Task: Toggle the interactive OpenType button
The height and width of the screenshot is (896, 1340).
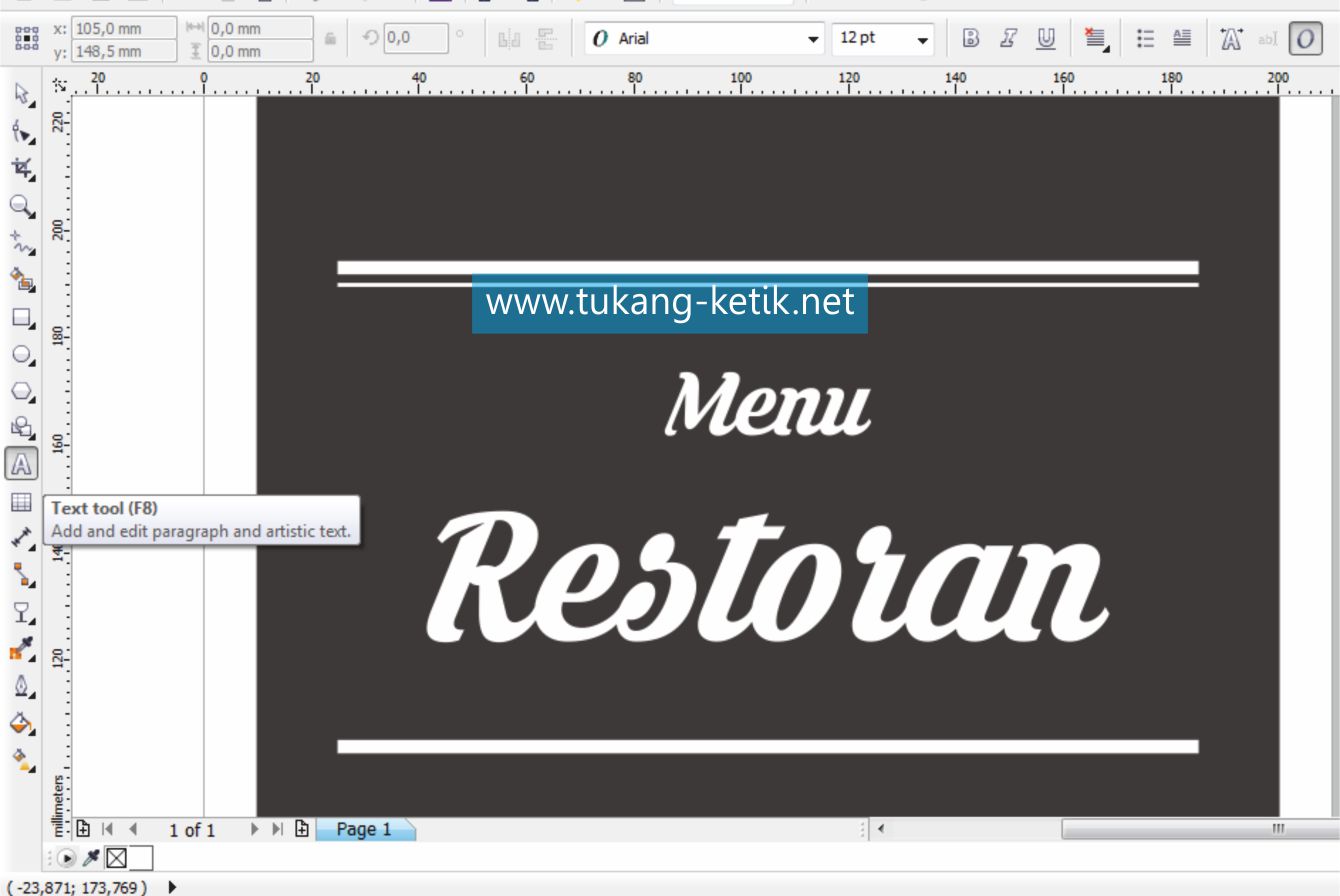Action: [x=1305, y=39]
